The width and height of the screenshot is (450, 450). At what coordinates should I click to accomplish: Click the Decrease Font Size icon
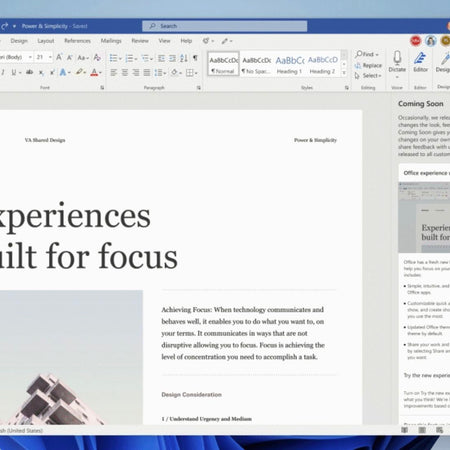point(70,58)
